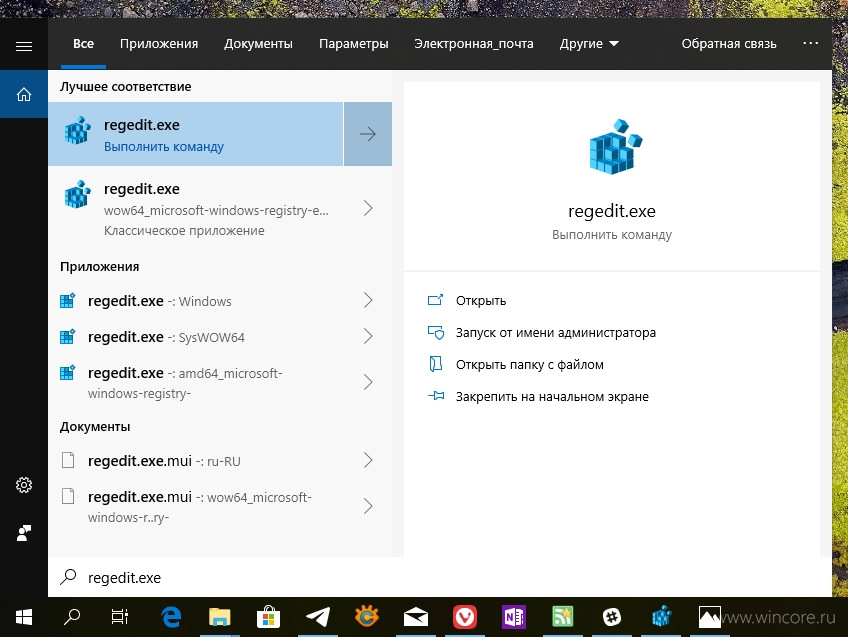Select the best match regedit.exe Выполнить команду
The height and width of the screenshot is (637, 848).
pos(196,134)
